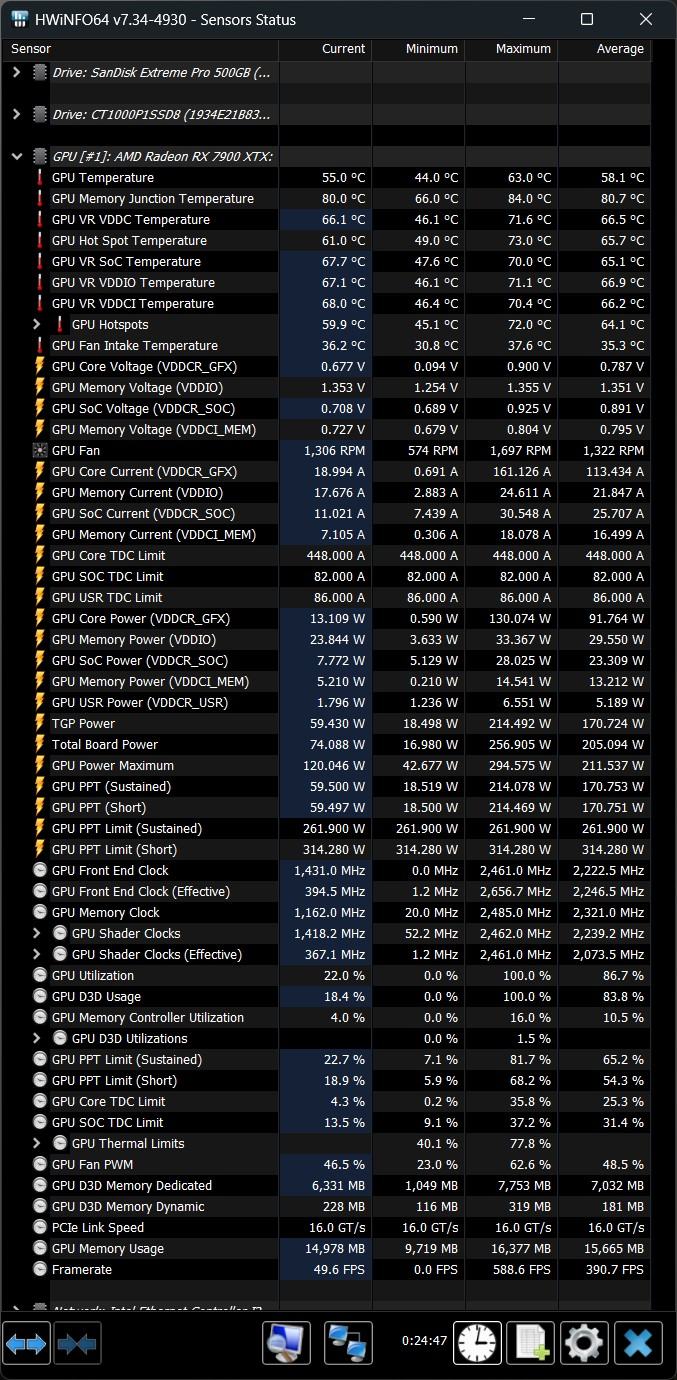Select the GPU D3D Memory Dynamic row
Screen dimensions: 677x1380
click(x=326, y=1206)
